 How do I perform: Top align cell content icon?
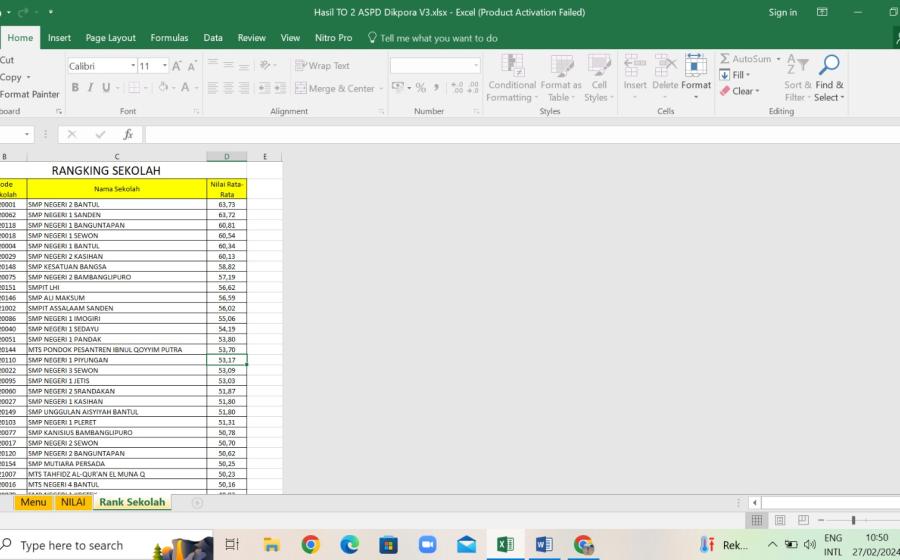tap(212, 65)
